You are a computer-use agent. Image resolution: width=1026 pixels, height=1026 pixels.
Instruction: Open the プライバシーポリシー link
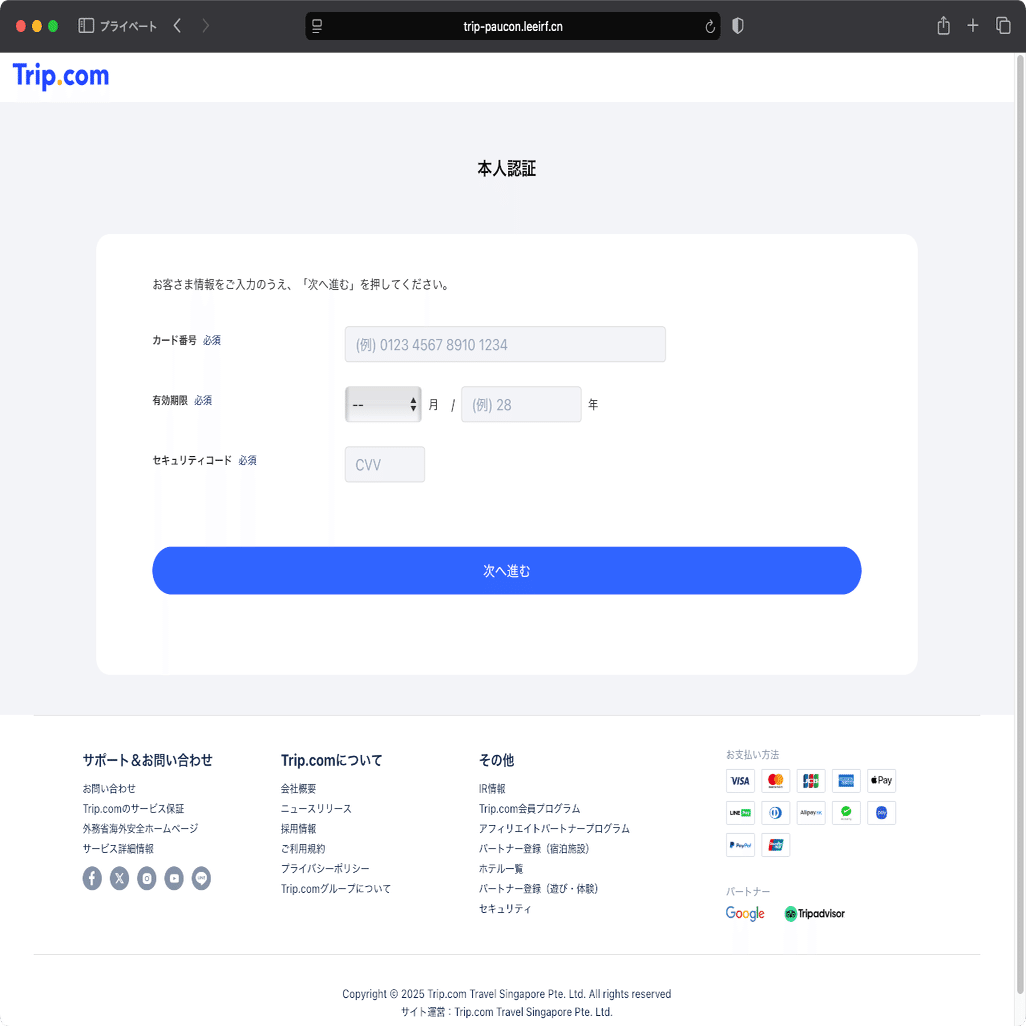tap(325, 868)
